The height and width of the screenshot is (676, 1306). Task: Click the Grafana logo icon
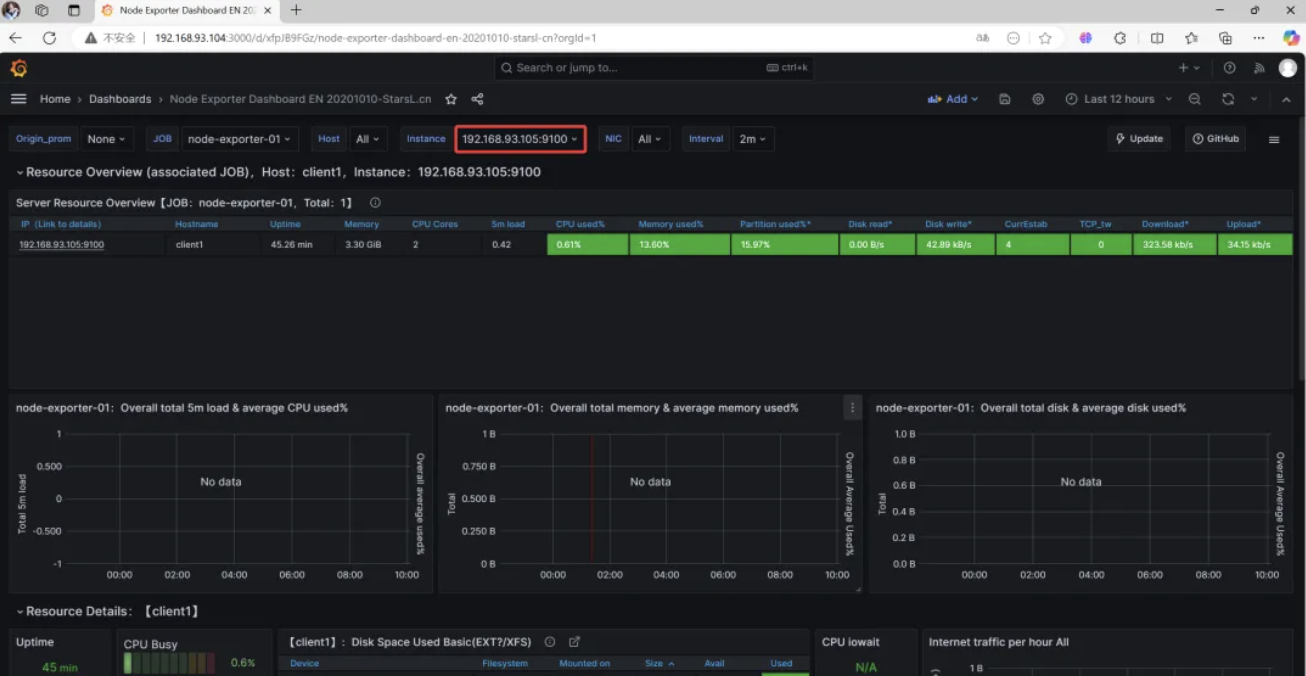click(18, 68)
